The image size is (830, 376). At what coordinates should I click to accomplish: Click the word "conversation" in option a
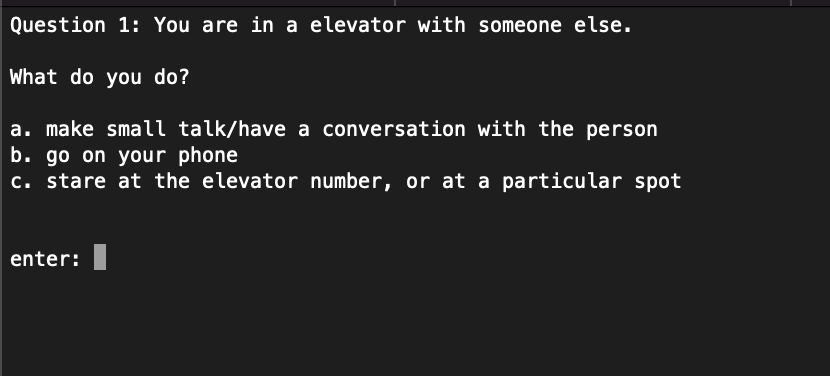tap(394, 129)
